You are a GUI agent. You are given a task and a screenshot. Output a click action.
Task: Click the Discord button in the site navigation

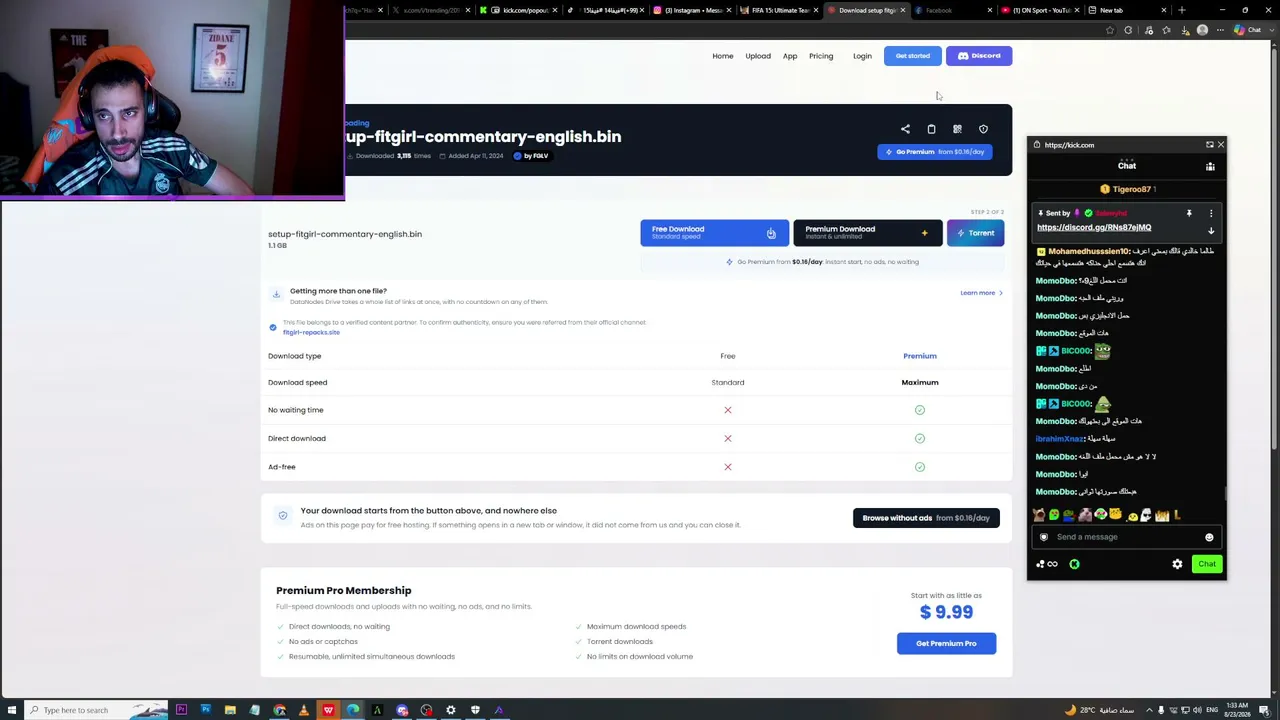coord(979,56)
